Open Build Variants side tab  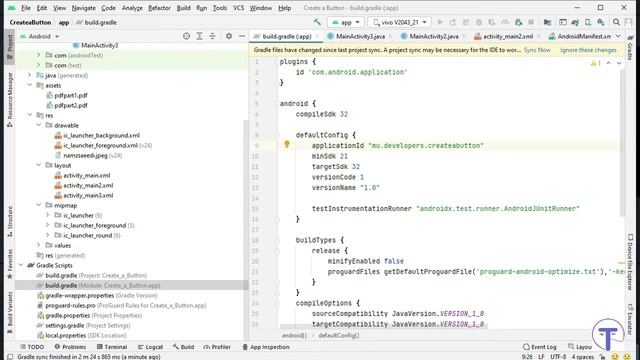pyautogui.click(x=10, y=313)
